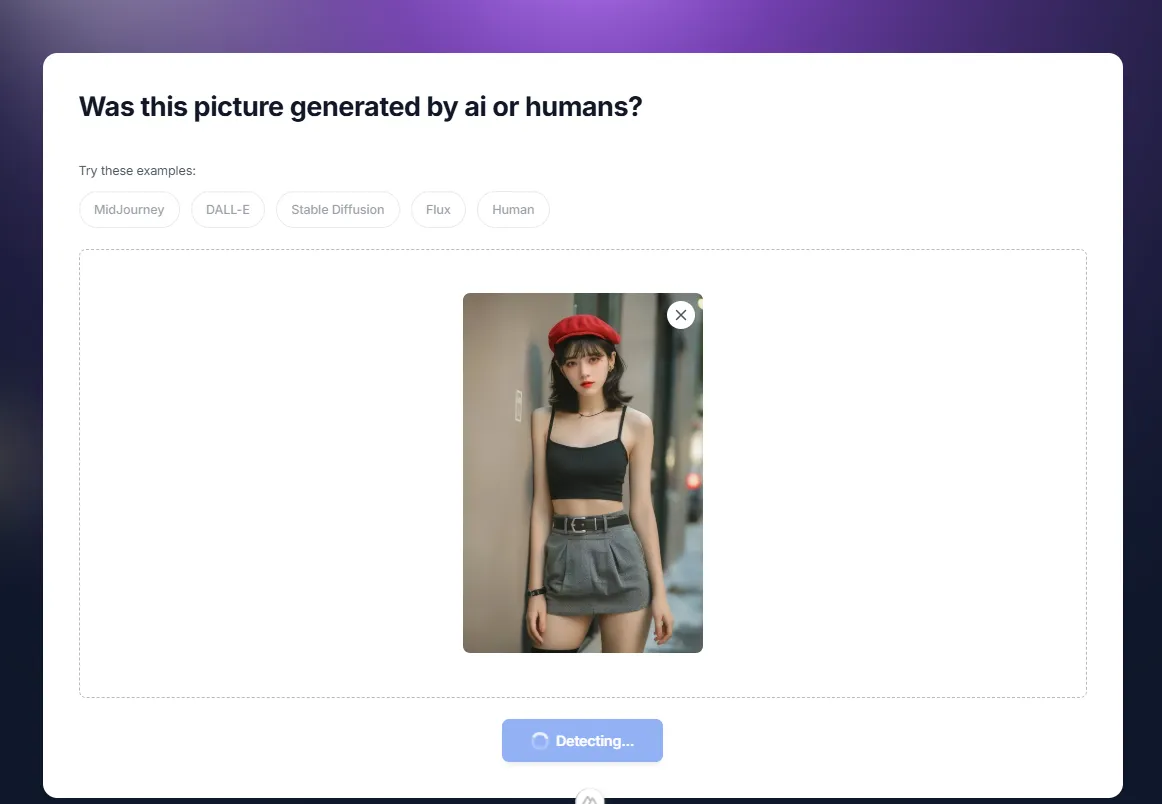Viewport: 1162px width, 804px height.
Task: Click empty space in the dashed upload area left of the image
Action: click(x=270, y=472)
